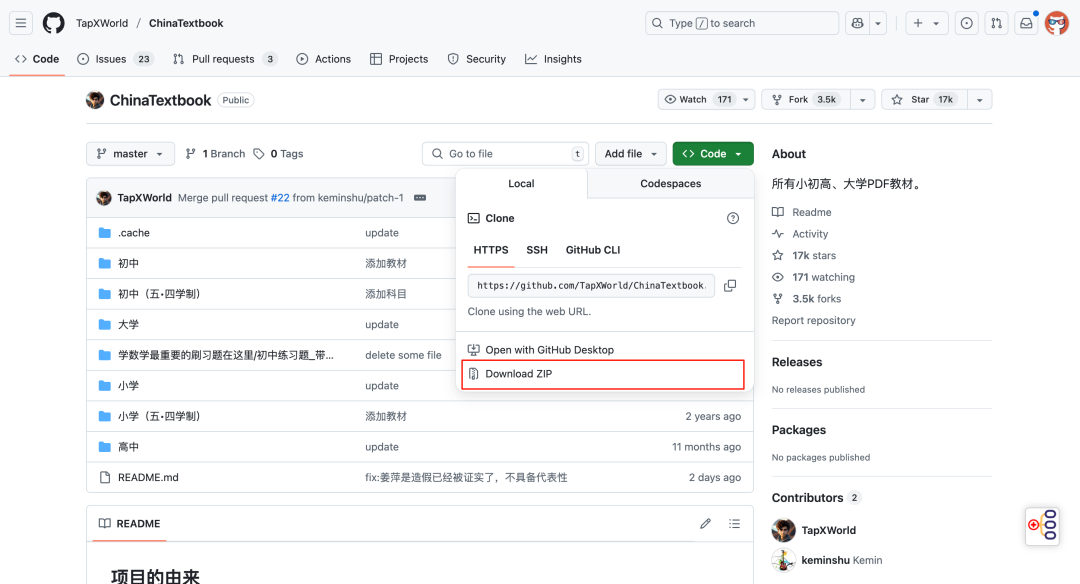Select the SSH clone tab
1080x584 pixels.
click(x=537, y=250)
